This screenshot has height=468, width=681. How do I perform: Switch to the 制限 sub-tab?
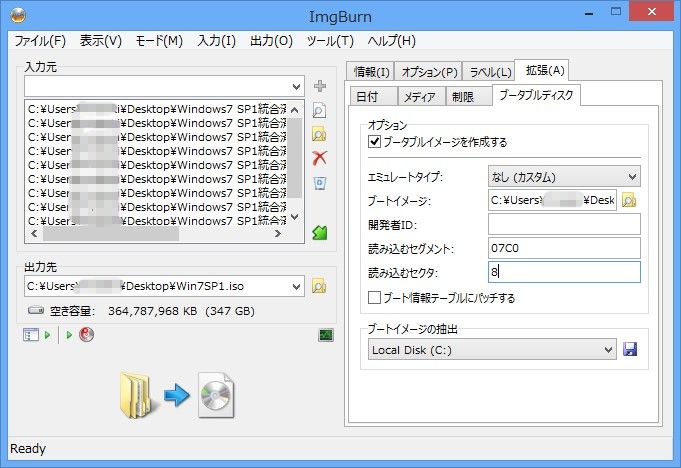pos(469,96)
